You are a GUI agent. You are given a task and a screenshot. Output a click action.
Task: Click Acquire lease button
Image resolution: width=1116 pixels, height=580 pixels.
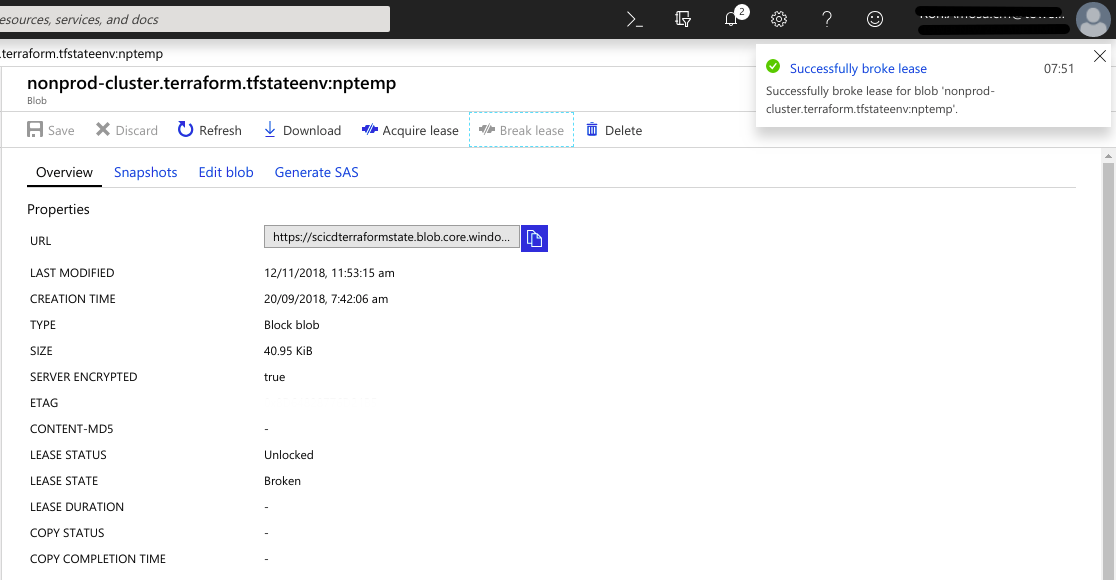click(410, 130)
